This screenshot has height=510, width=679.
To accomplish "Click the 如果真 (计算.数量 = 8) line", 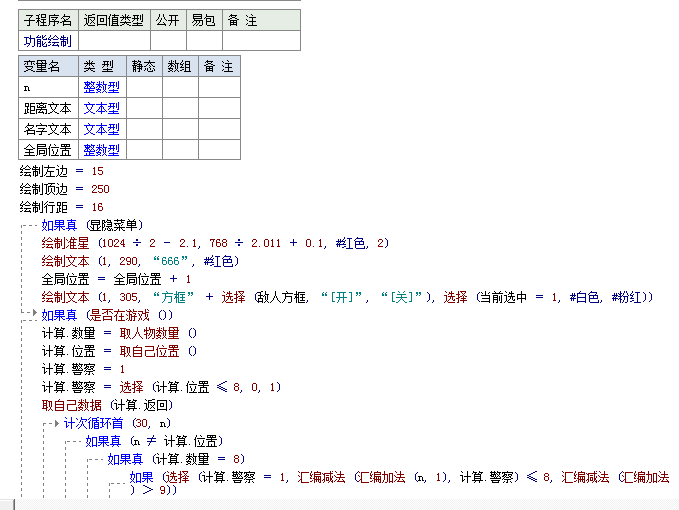I will tap(168, 459).
